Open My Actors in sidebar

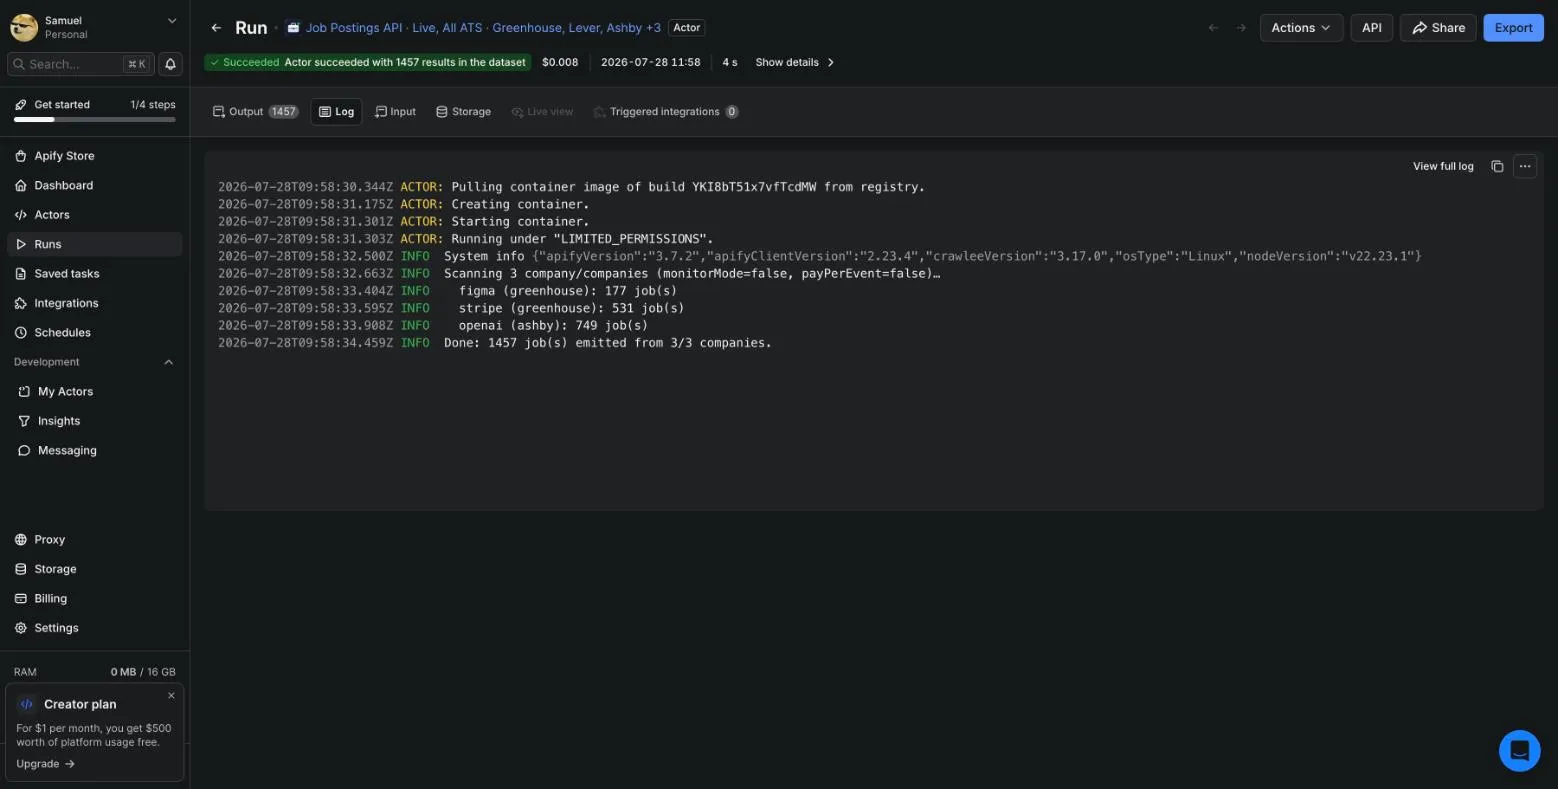coord(95,392)
